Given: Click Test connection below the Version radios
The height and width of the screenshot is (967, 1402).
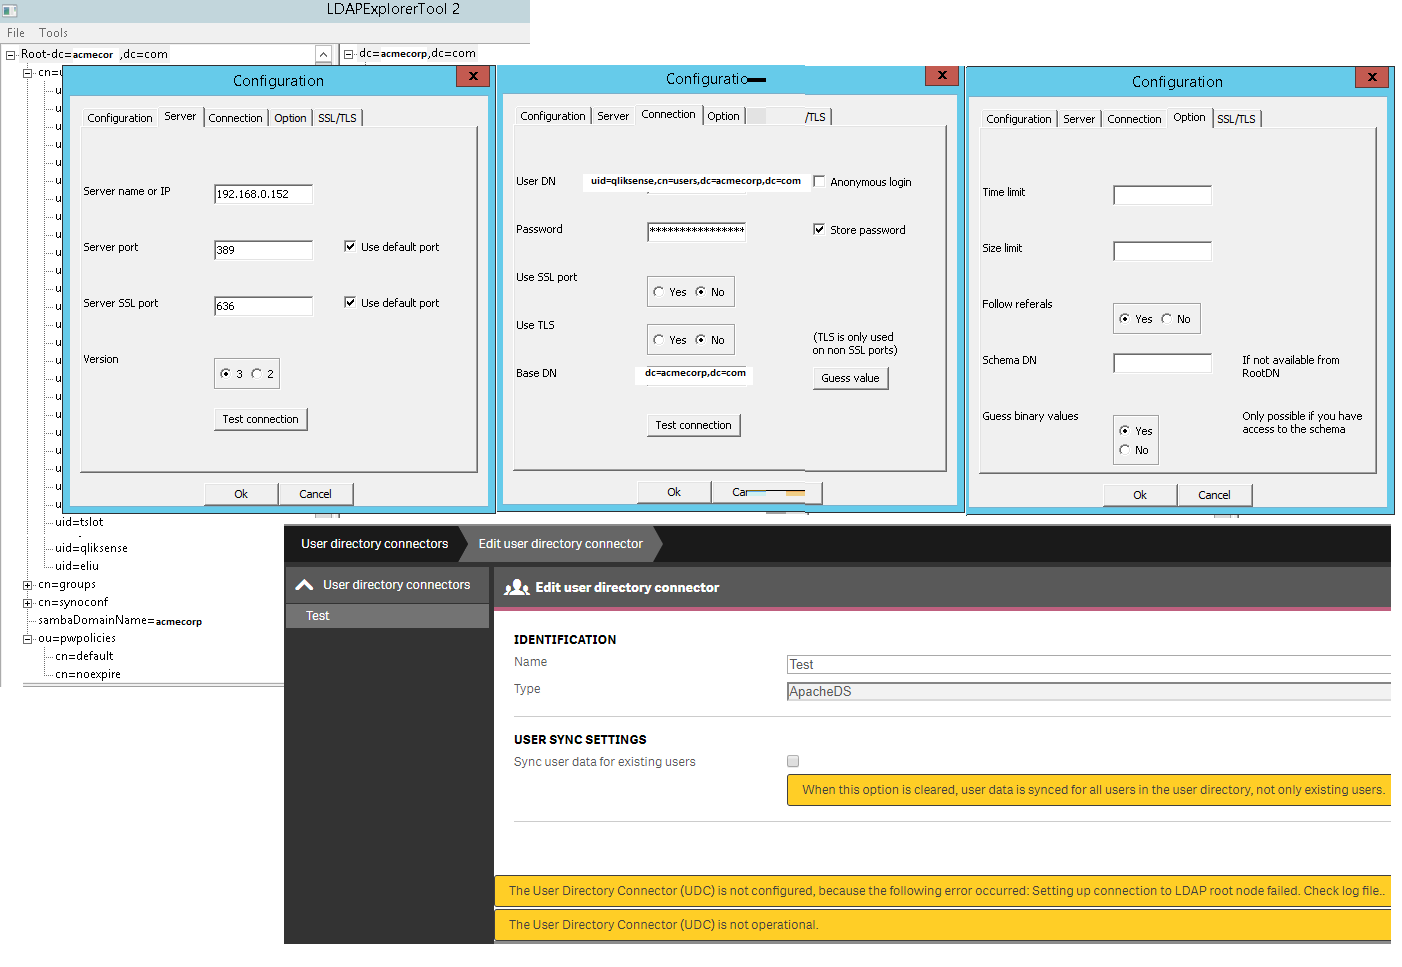Looking at the screenshot, I should point(260,419).
